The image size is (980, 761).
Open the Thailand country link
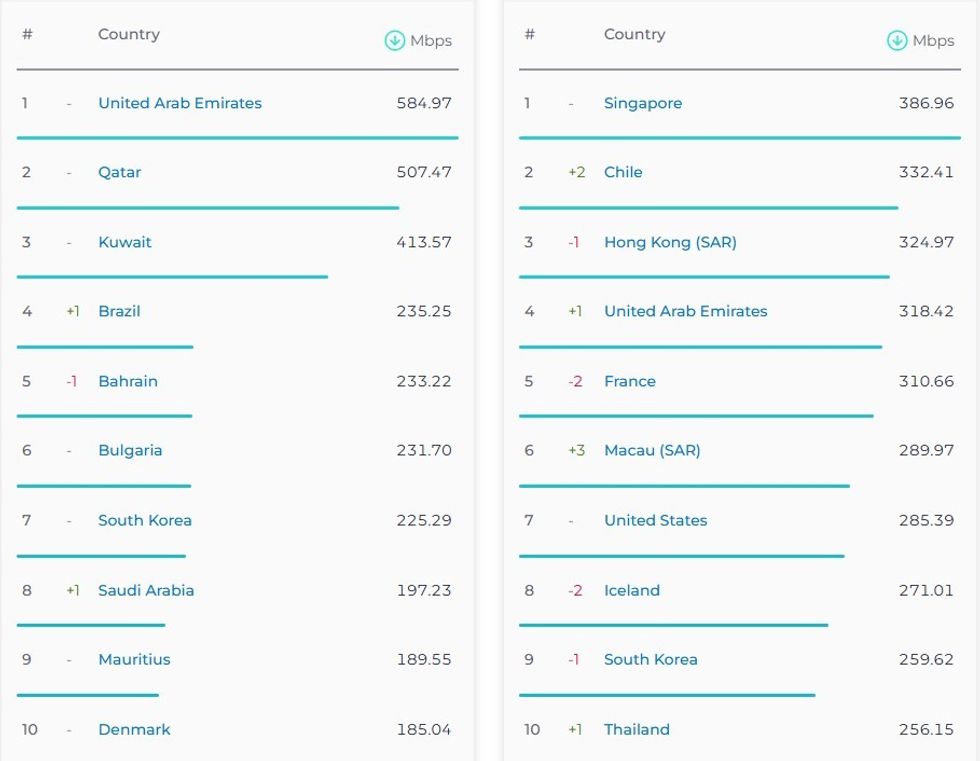pyautogui.click(x=637, y=729)
